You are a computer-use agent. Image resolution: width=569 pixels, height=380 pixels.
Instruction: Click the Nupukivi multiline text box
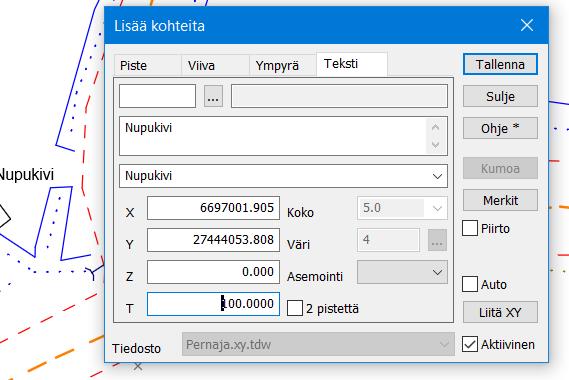[273, 136]
